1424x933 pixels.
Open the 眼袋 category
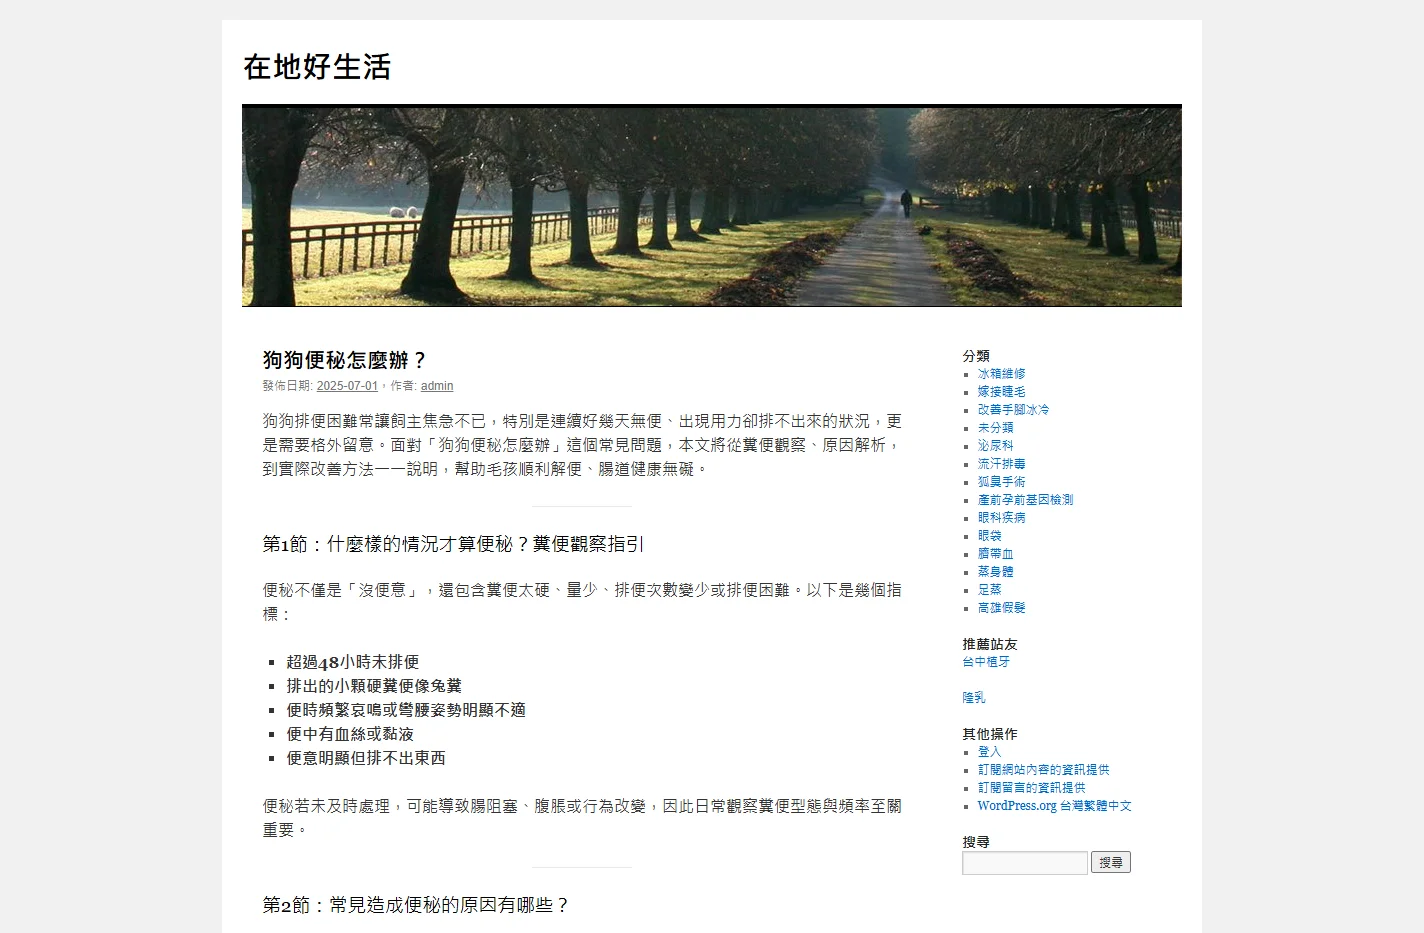(989, 536)
